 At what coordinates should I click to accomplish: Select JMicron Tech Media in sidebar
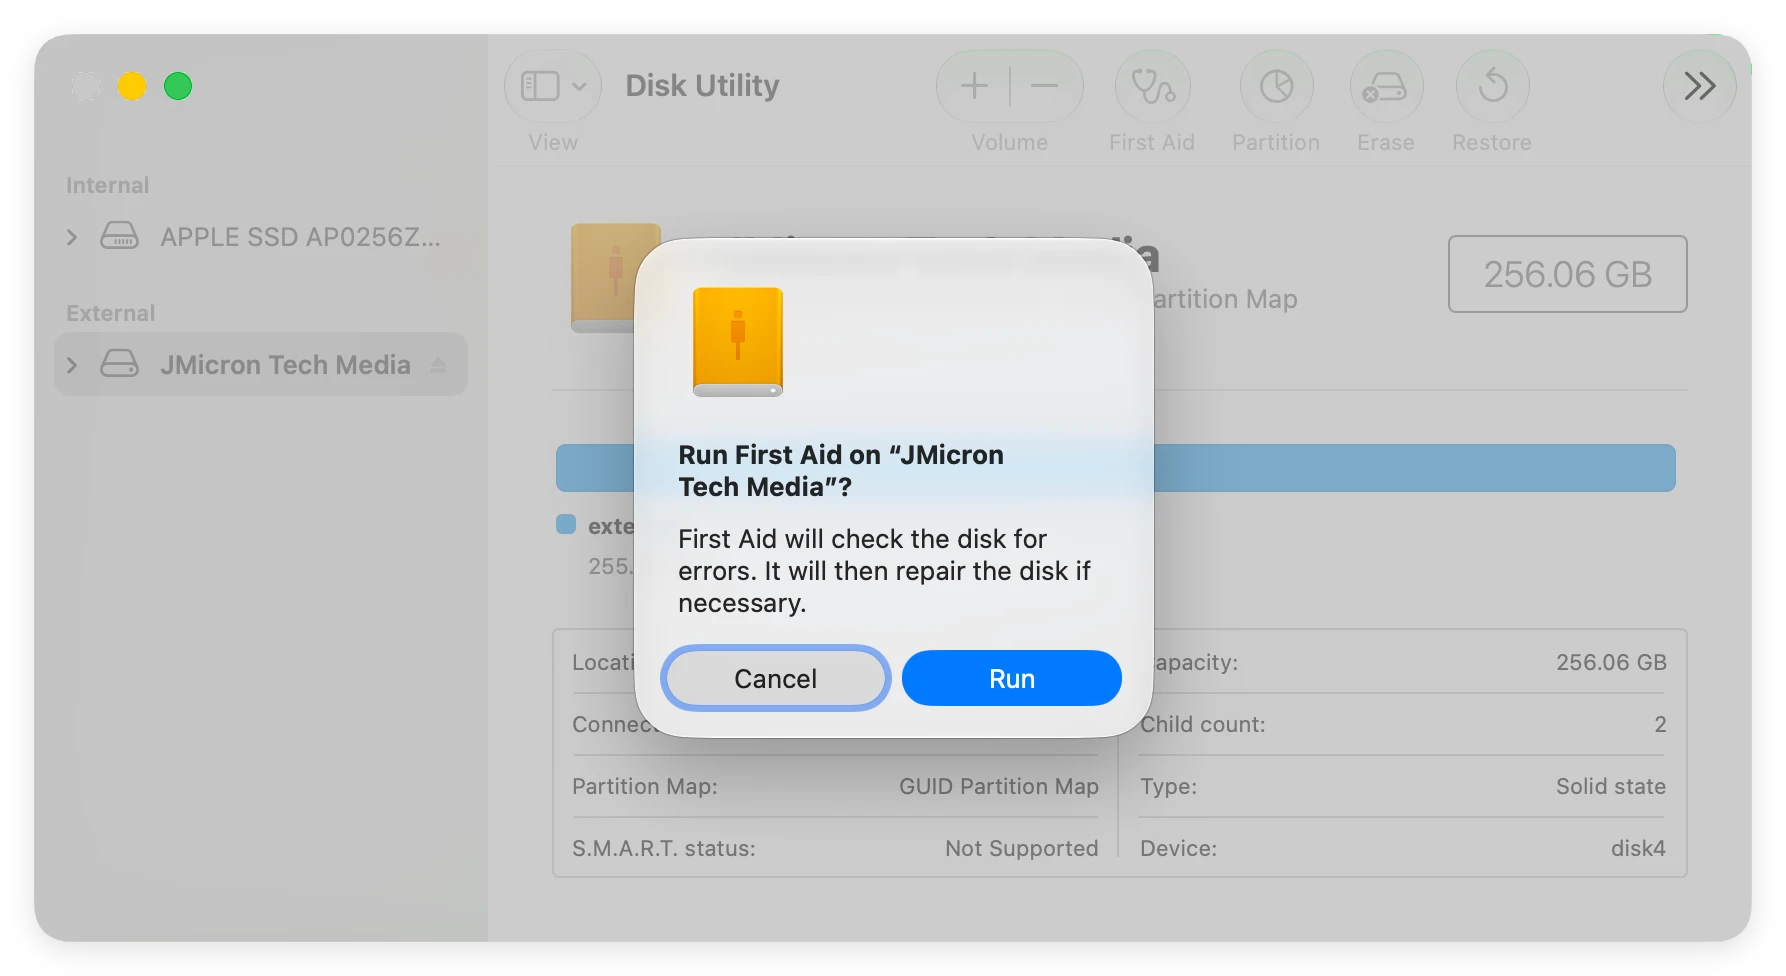261,365
